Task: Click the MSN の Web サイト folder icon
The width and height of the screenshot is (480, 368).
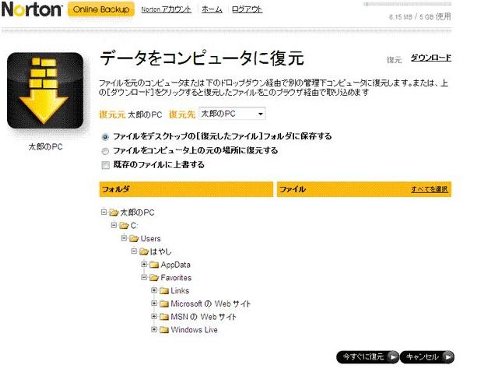Action: [x=164, y=317]
